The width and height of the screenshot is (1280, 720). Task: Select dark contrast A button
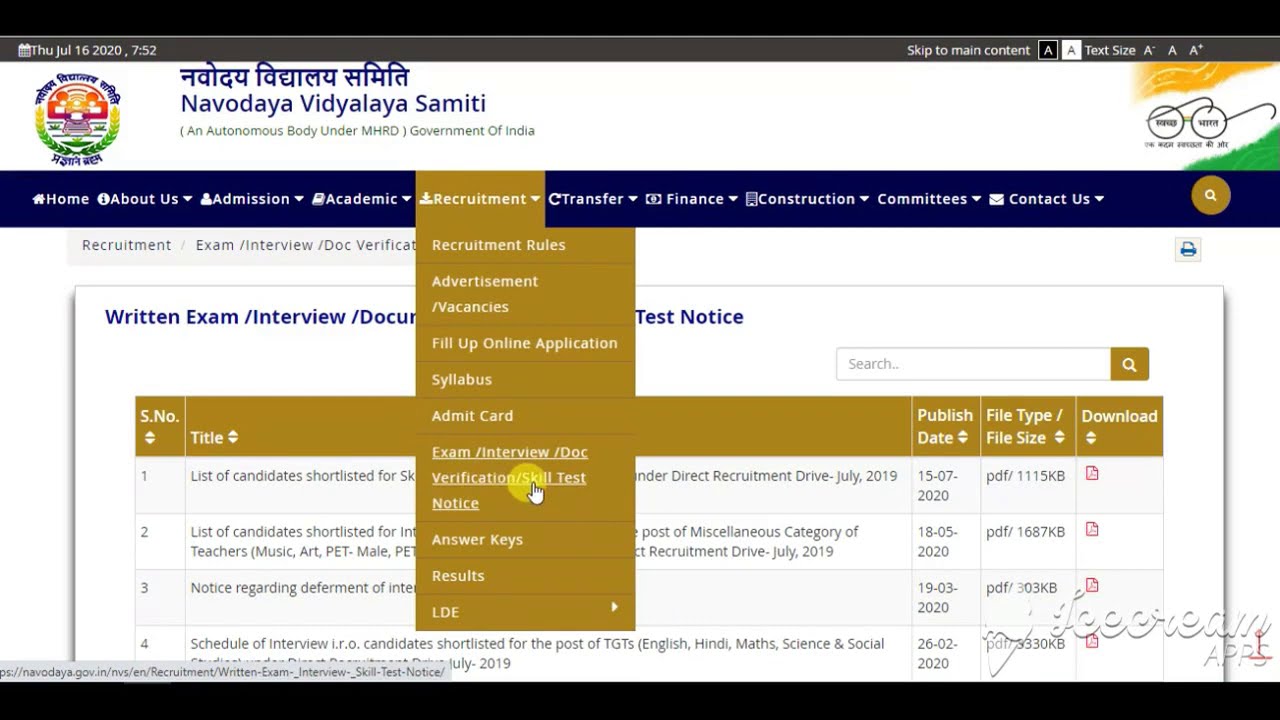pyautogui.click(x=1048, y=50)
